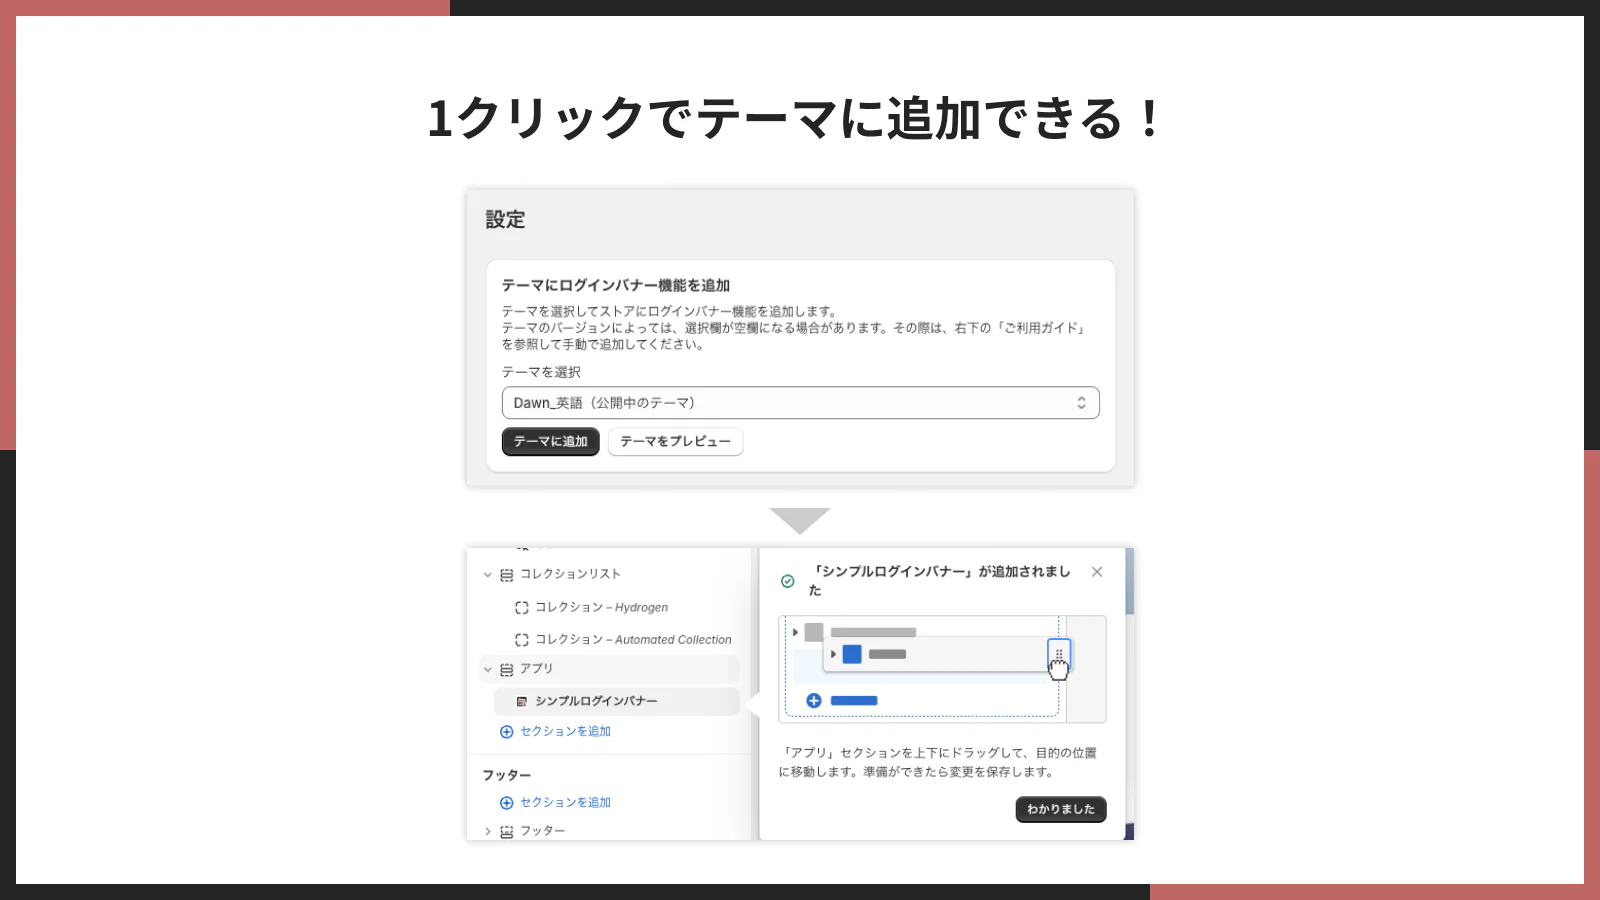
Task: Click the コレクションリスト section icon
Action: click(507, 575)
